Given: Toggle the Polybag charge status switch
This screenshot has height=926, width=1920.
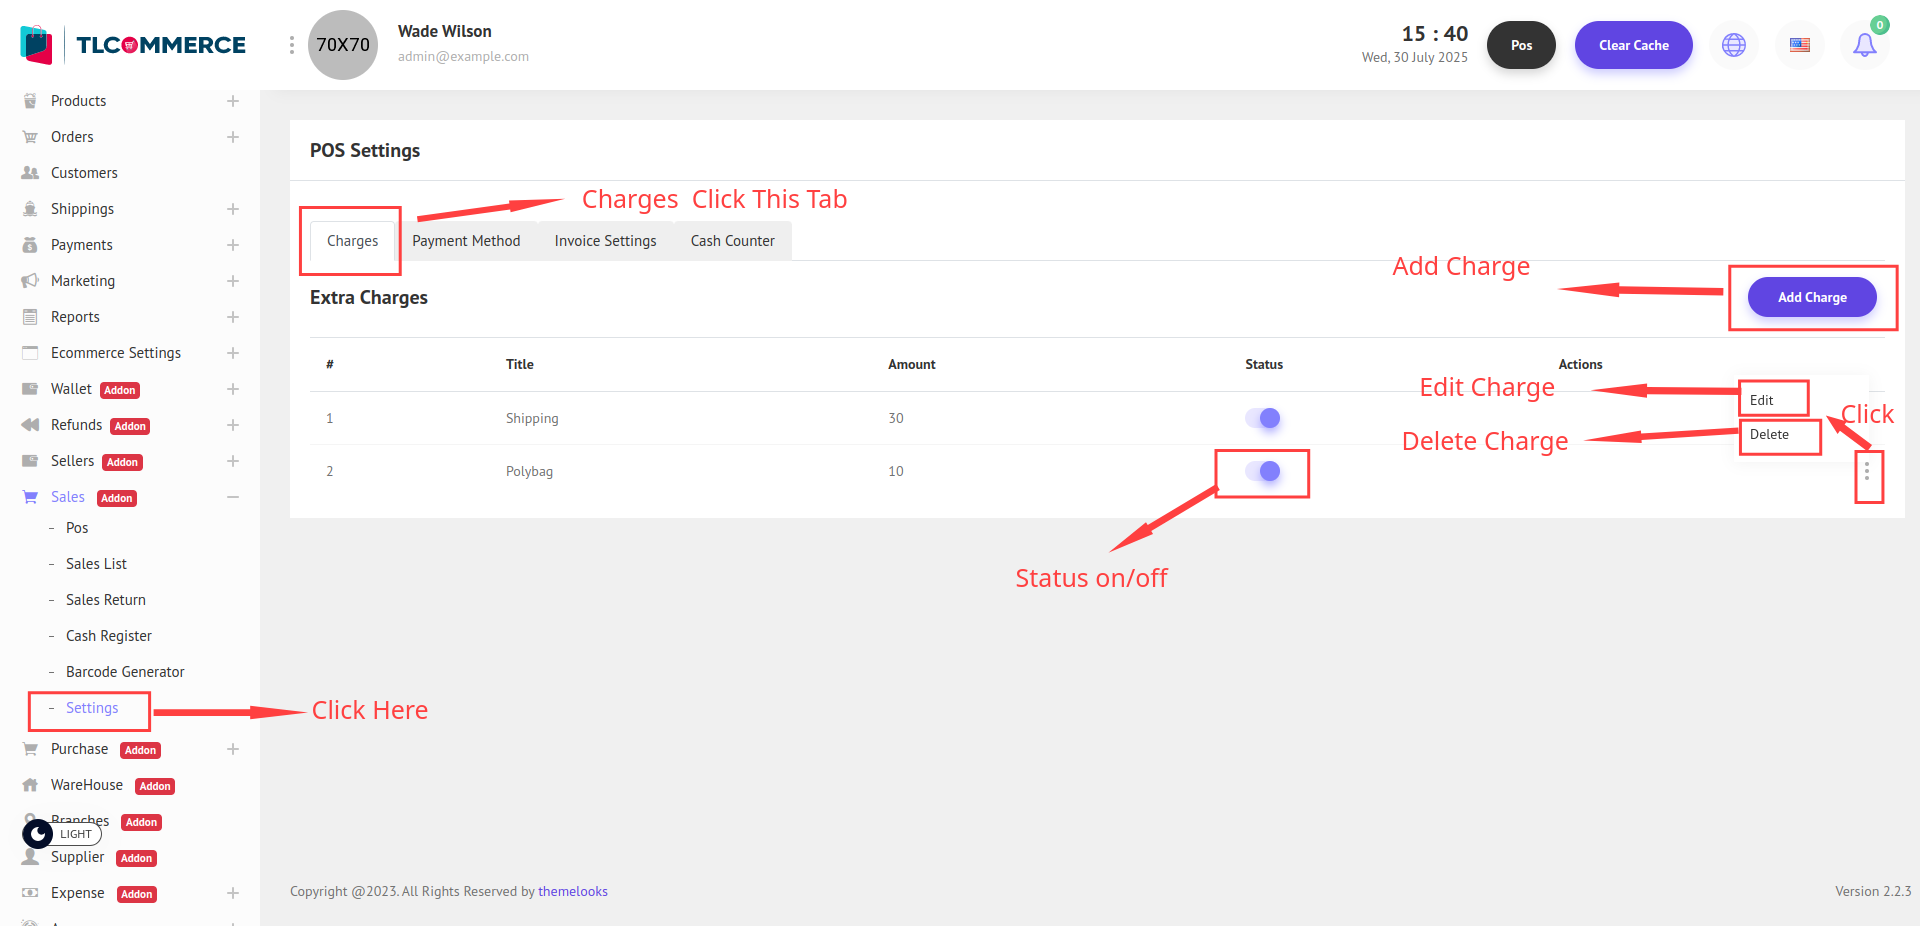Looking at the screenshot, I should [x=1263, y=471].
